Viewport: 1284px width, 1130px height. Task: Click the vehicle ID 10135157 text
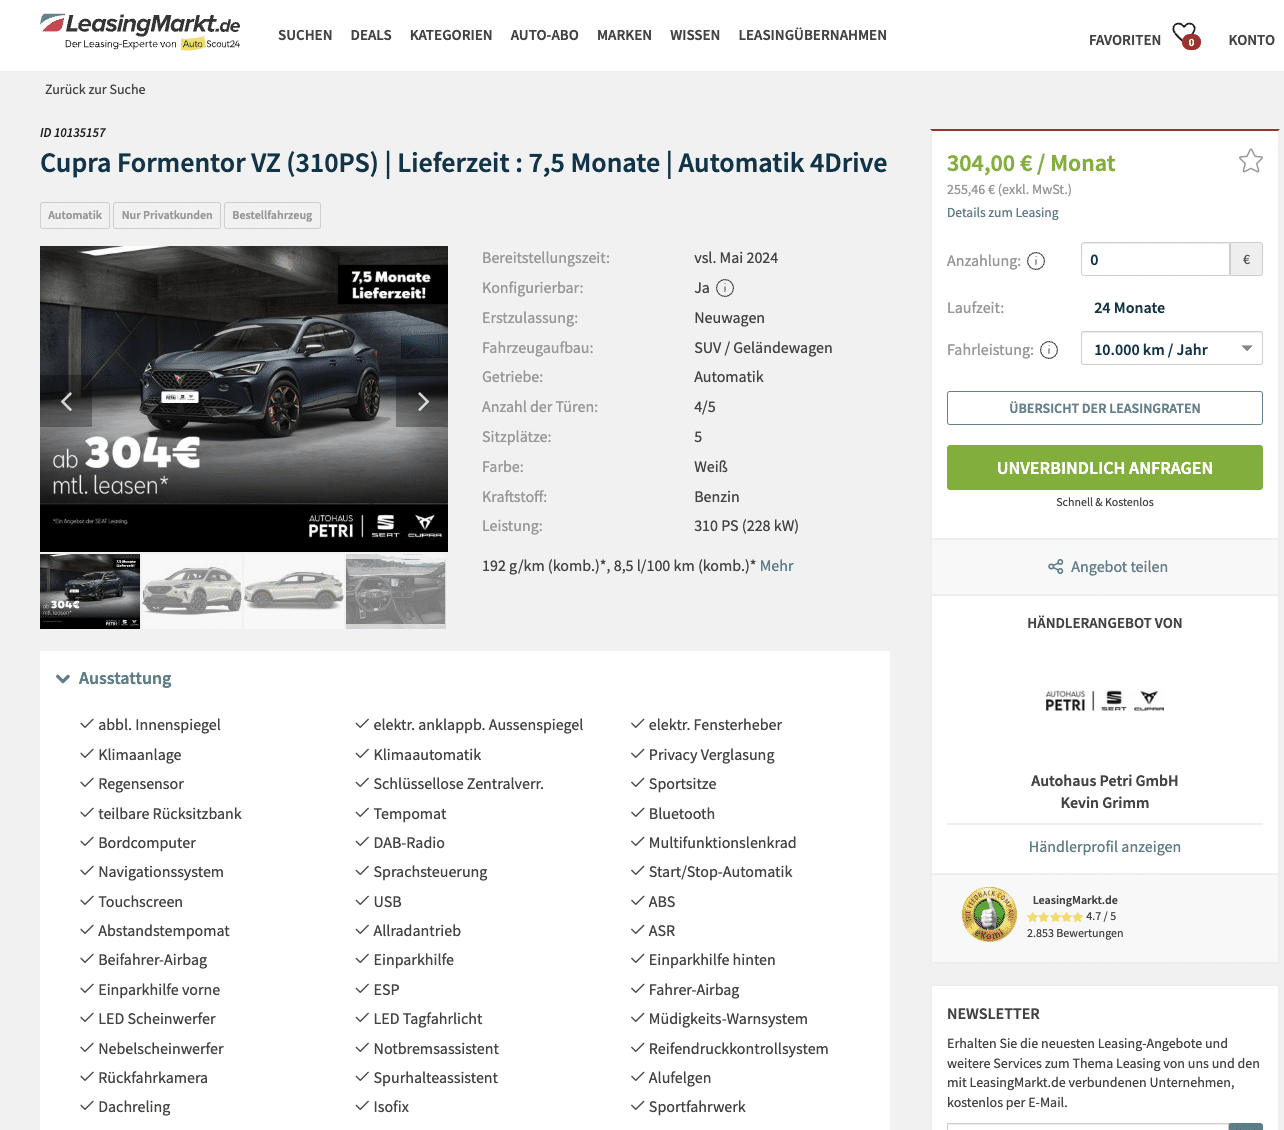click(73, 133)
